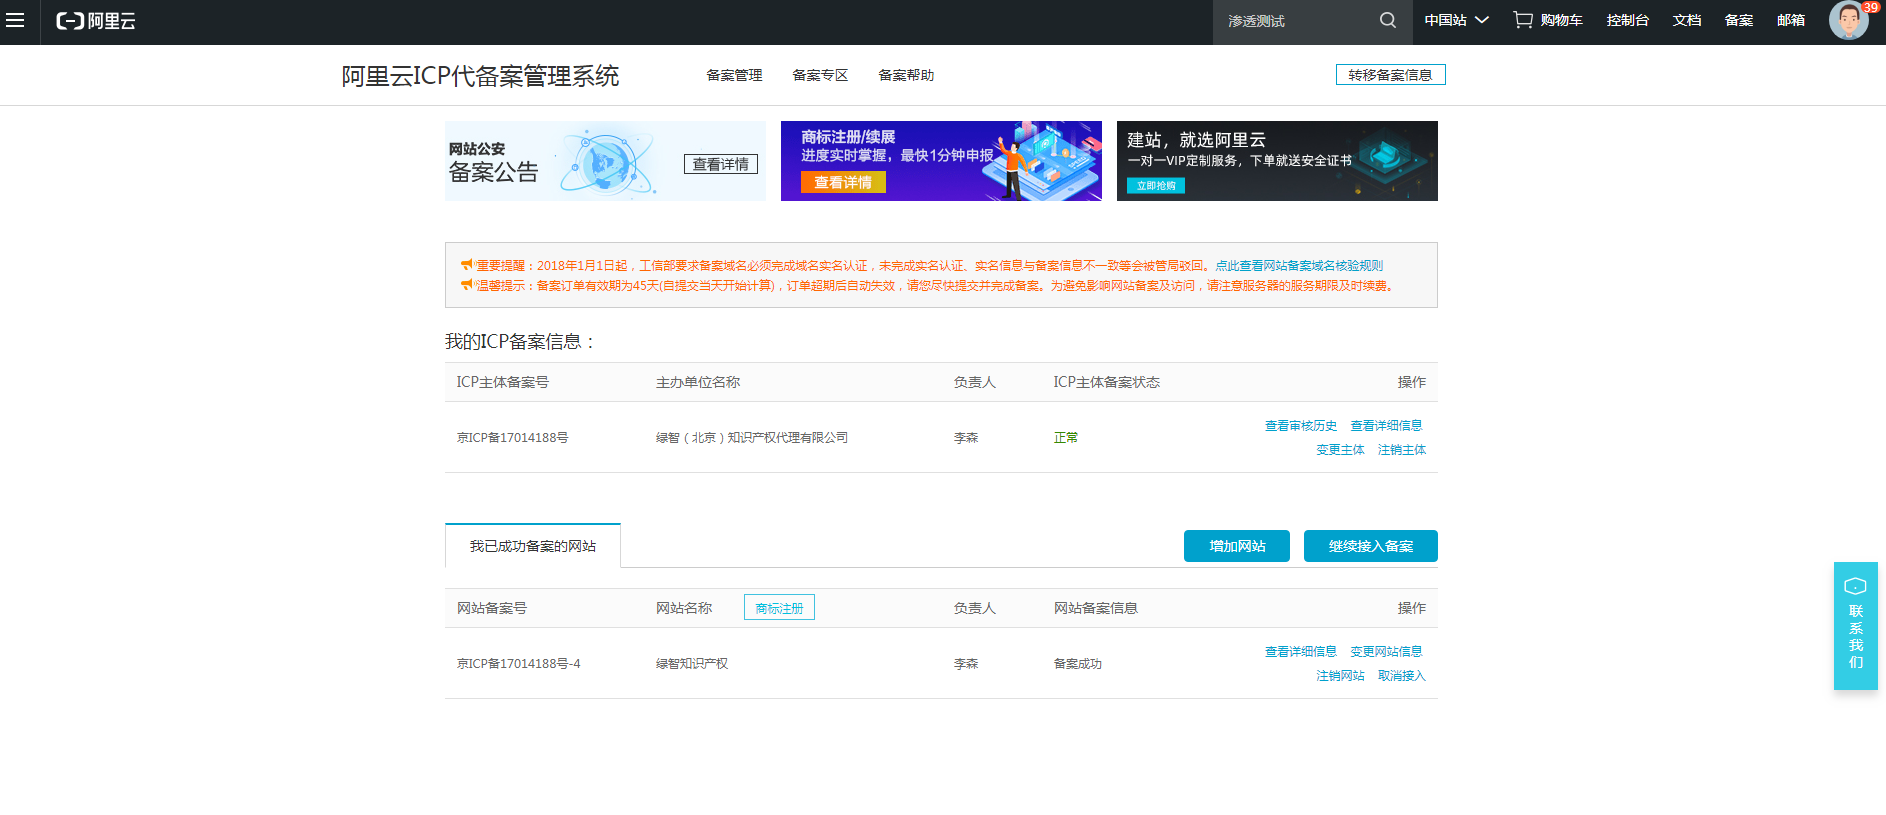Click the 查看审核历史 link
1886x815 pixels.
pyautogui.click(x=1301, y=426)
